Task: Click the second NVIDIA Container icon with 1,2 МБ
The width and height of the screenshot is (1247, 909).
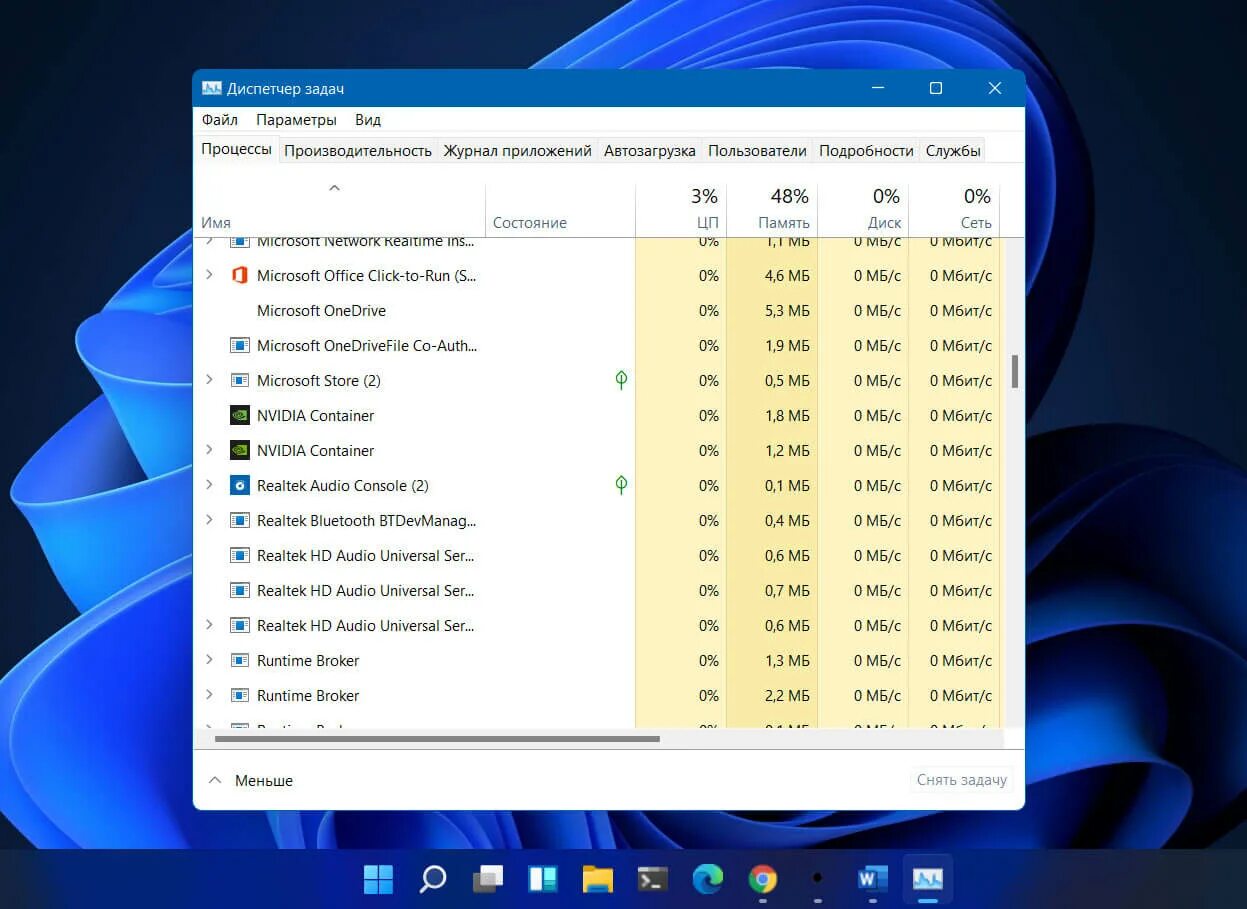Action: 239,450
